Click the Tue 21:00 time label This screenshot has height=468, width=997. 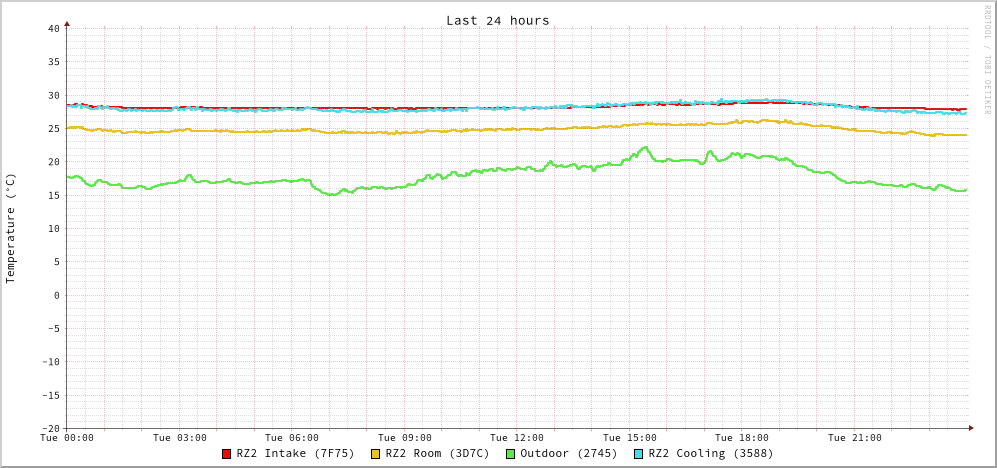pos(854,438)
